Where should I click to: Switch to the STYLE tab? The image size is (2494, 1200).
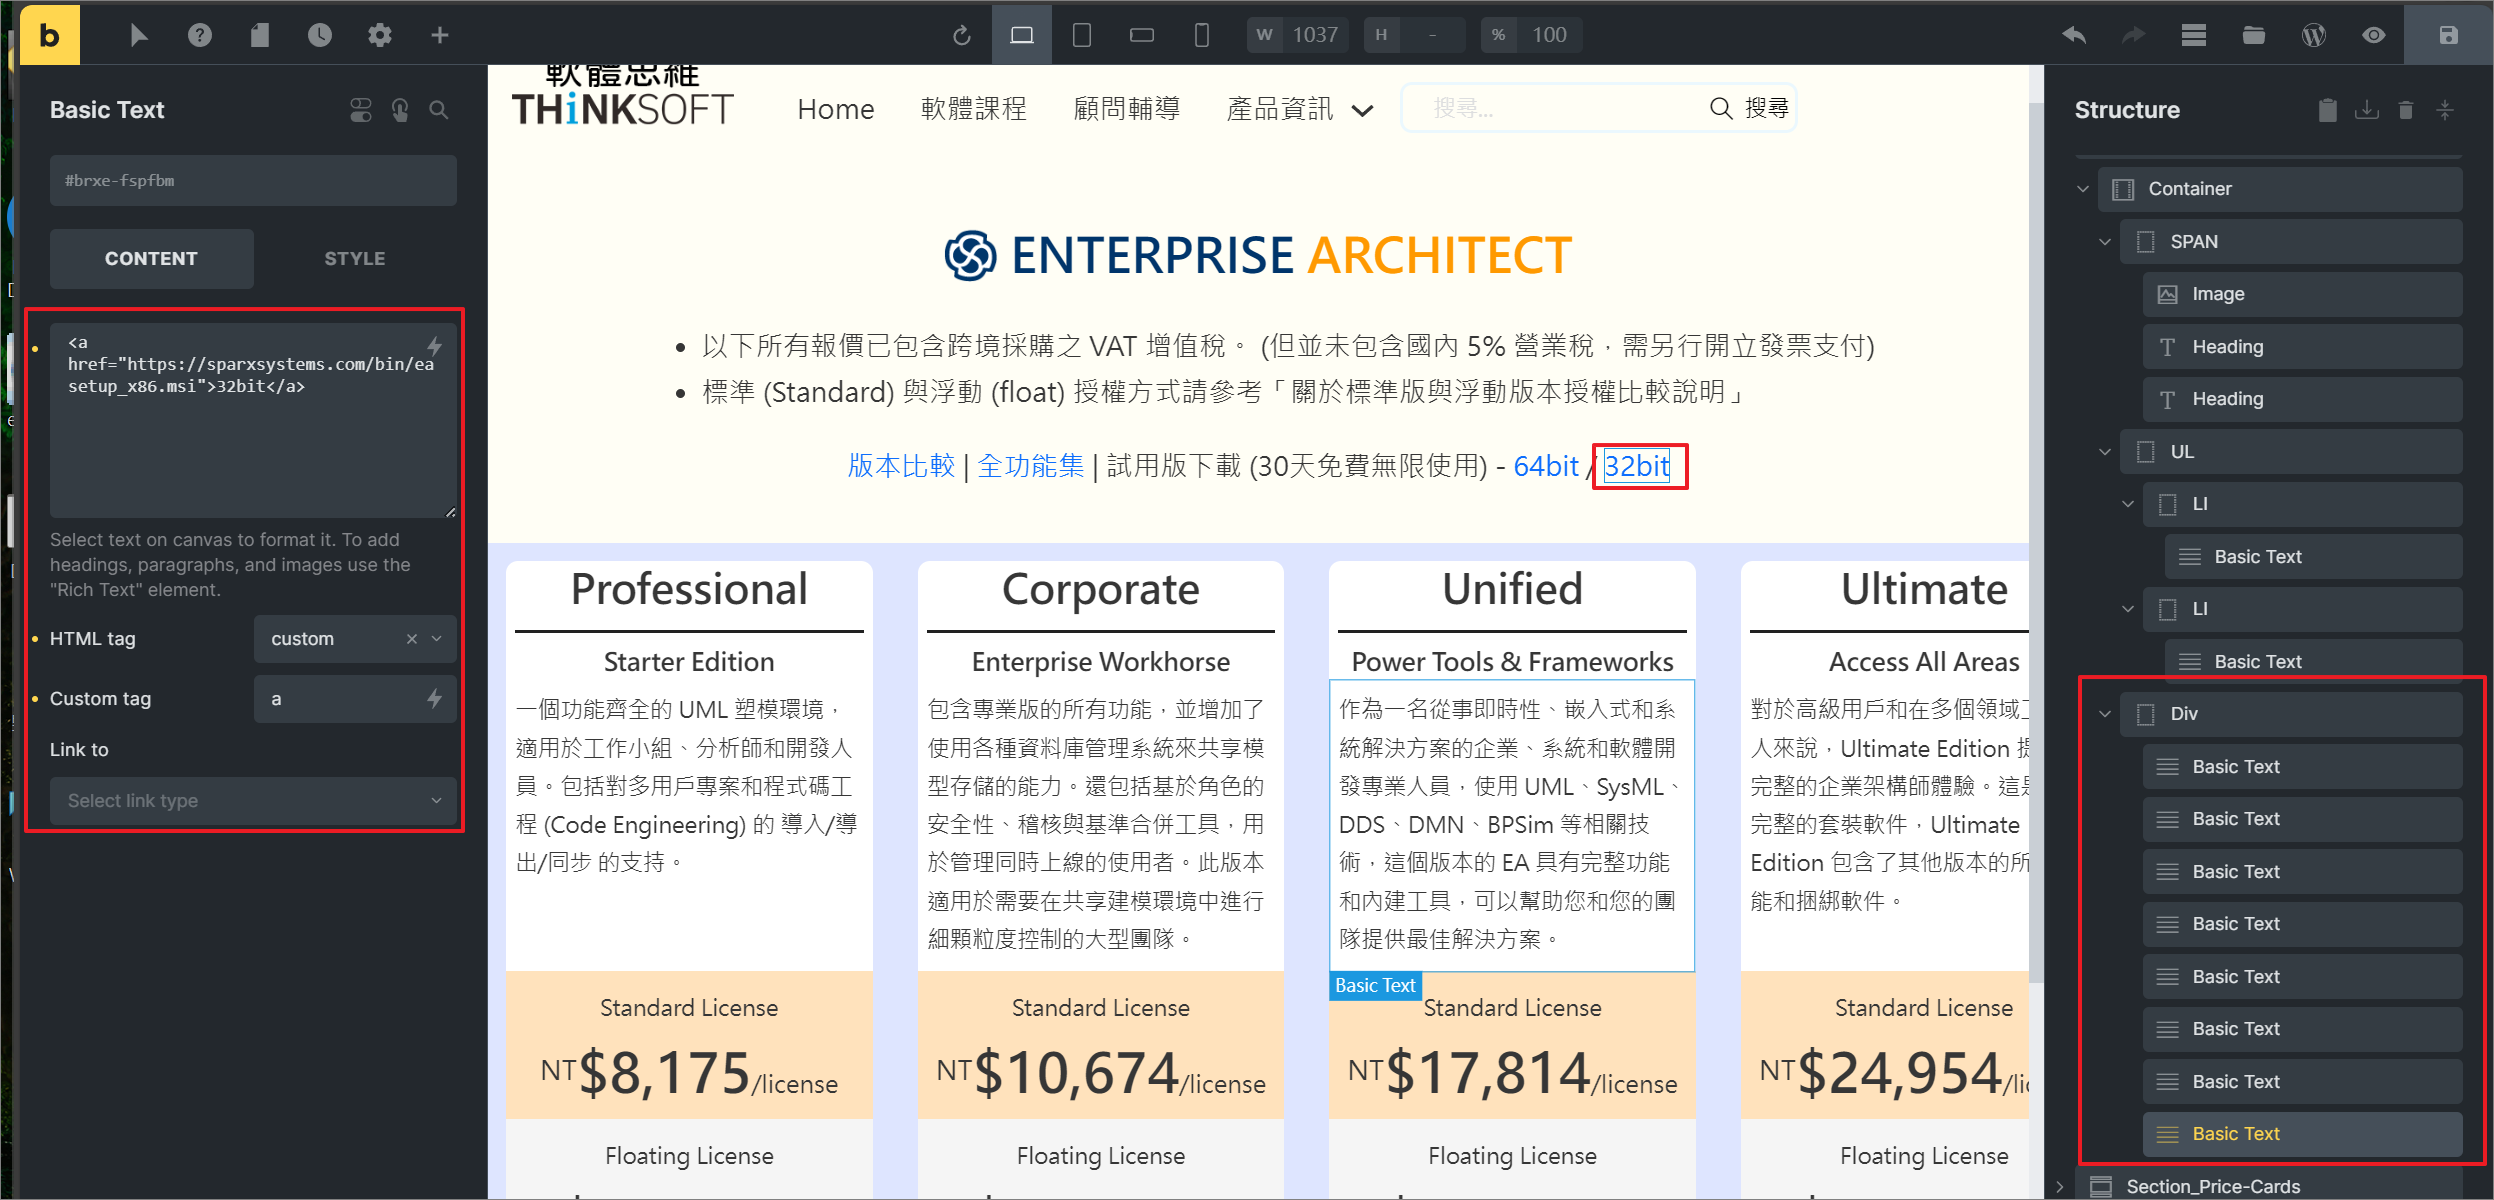355,259
